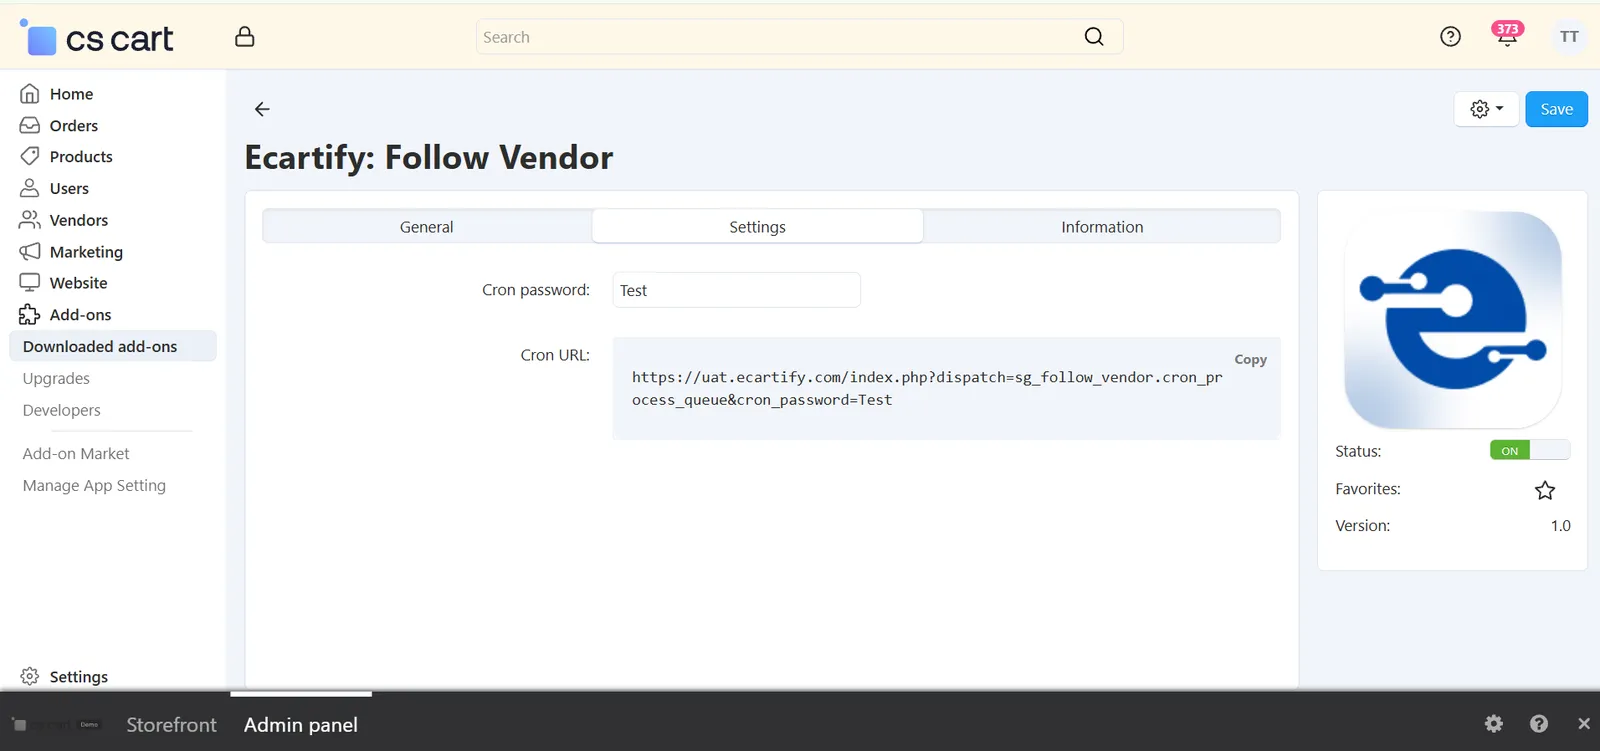
Task: Mark add-on as favorite with star
Action: tap(1545, 490)
